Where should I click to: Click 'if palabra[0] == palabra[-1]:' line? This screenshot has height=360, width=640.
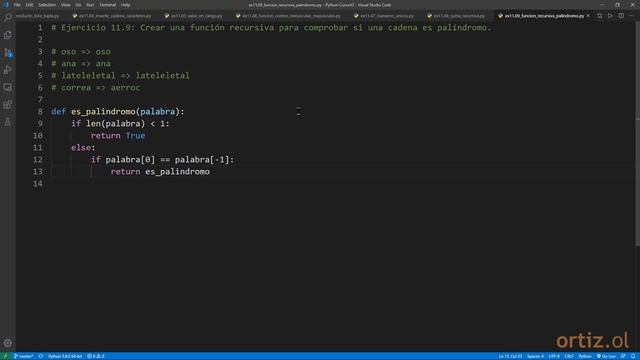tap(162, 160)
